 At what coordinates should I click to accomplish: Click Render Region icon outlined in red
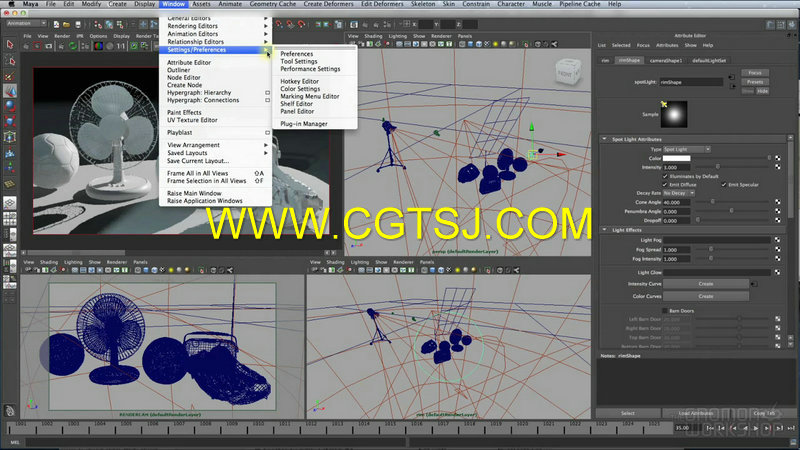(37, 46)
